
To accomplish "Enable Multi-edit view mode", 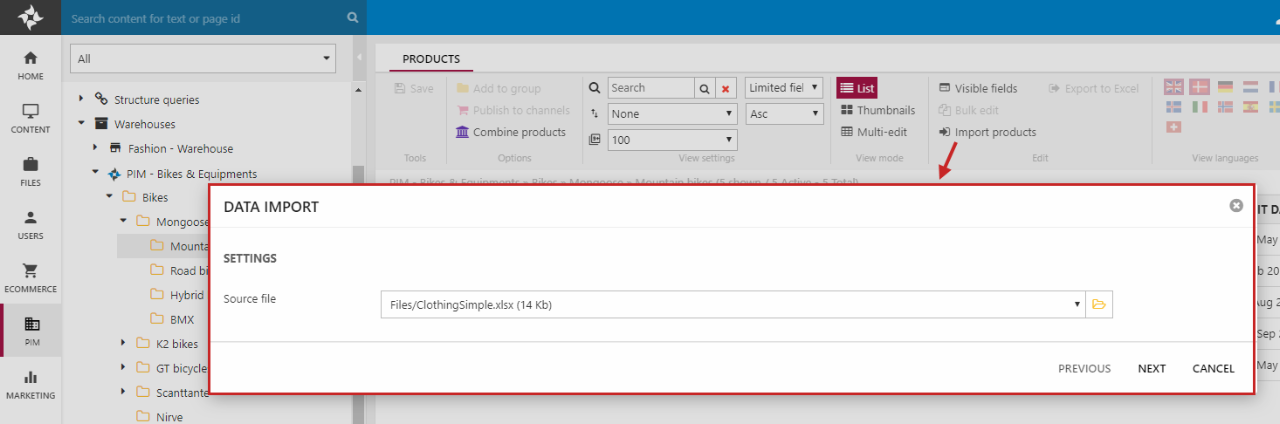I will (874, 132).
